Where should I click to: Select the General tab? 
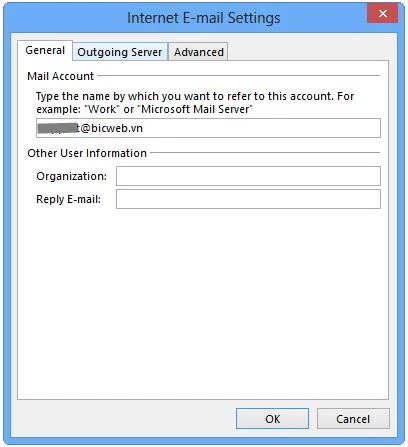[45, 50]
